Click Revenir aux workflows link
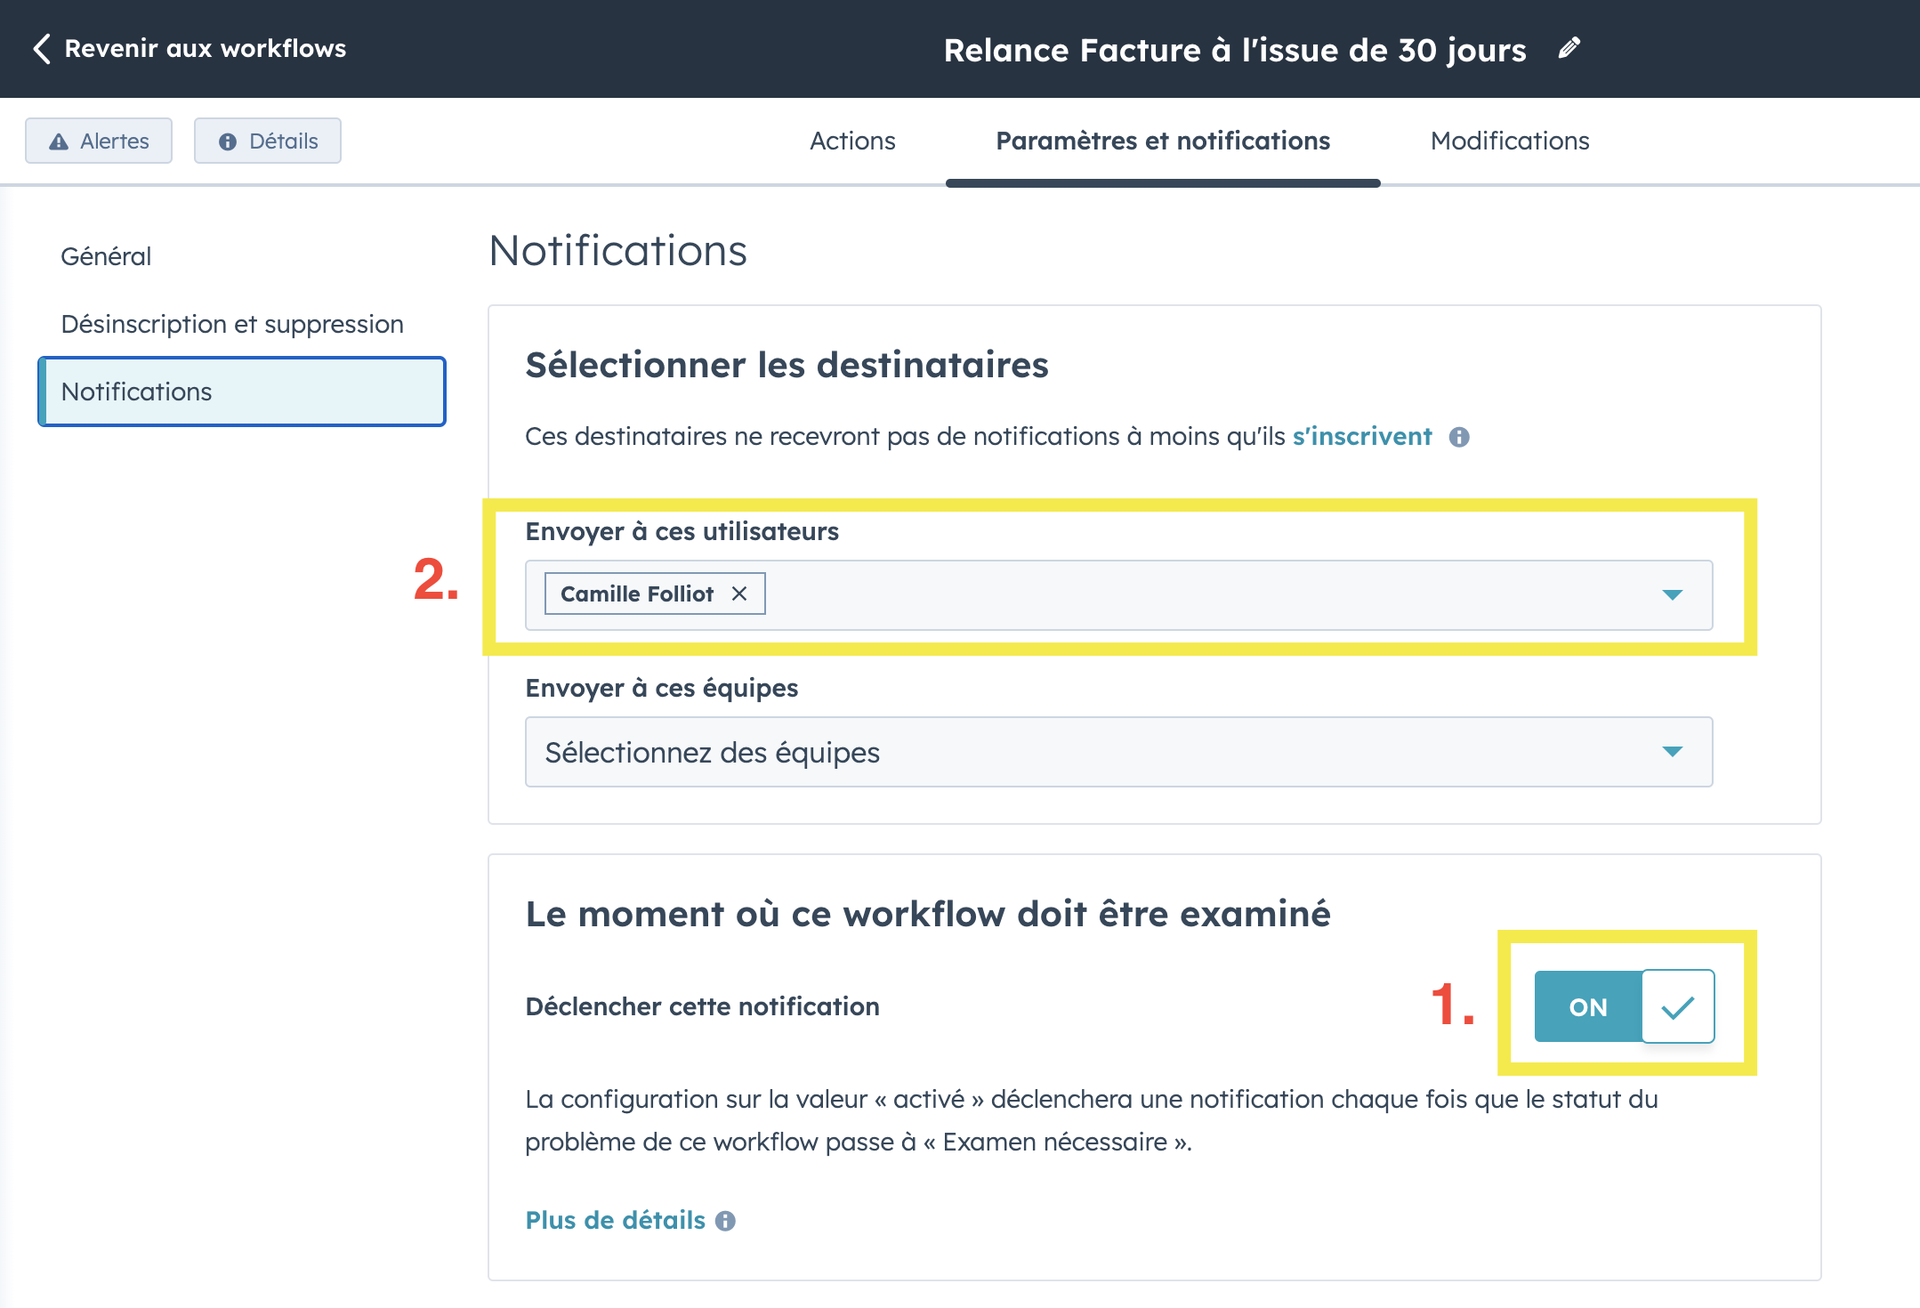Viewport: 1920px width, 1308px height. point(205,48)
